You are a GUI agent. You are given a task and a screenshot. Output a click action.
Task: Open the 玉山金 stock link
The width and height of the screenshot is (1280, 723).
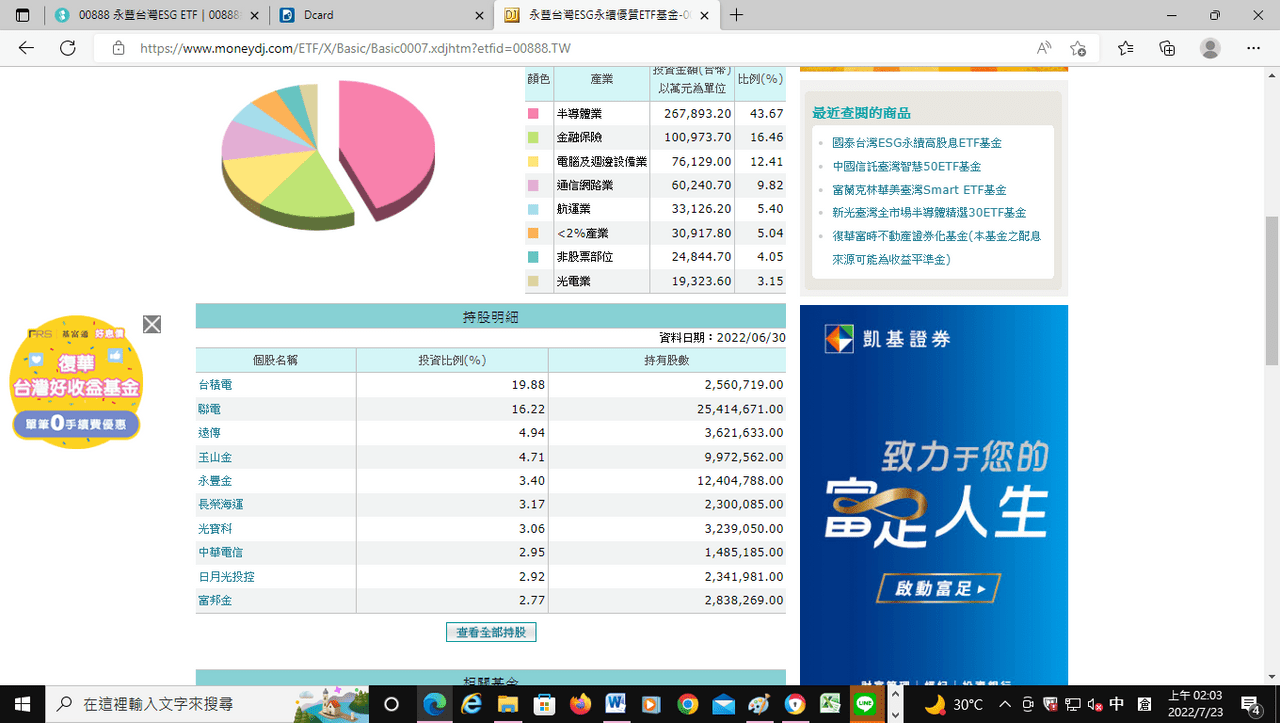[215, 456]
